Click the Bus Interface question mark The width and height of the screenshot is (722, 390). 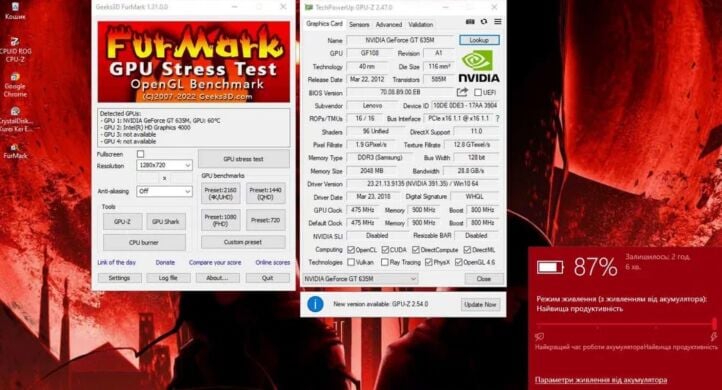497,118
